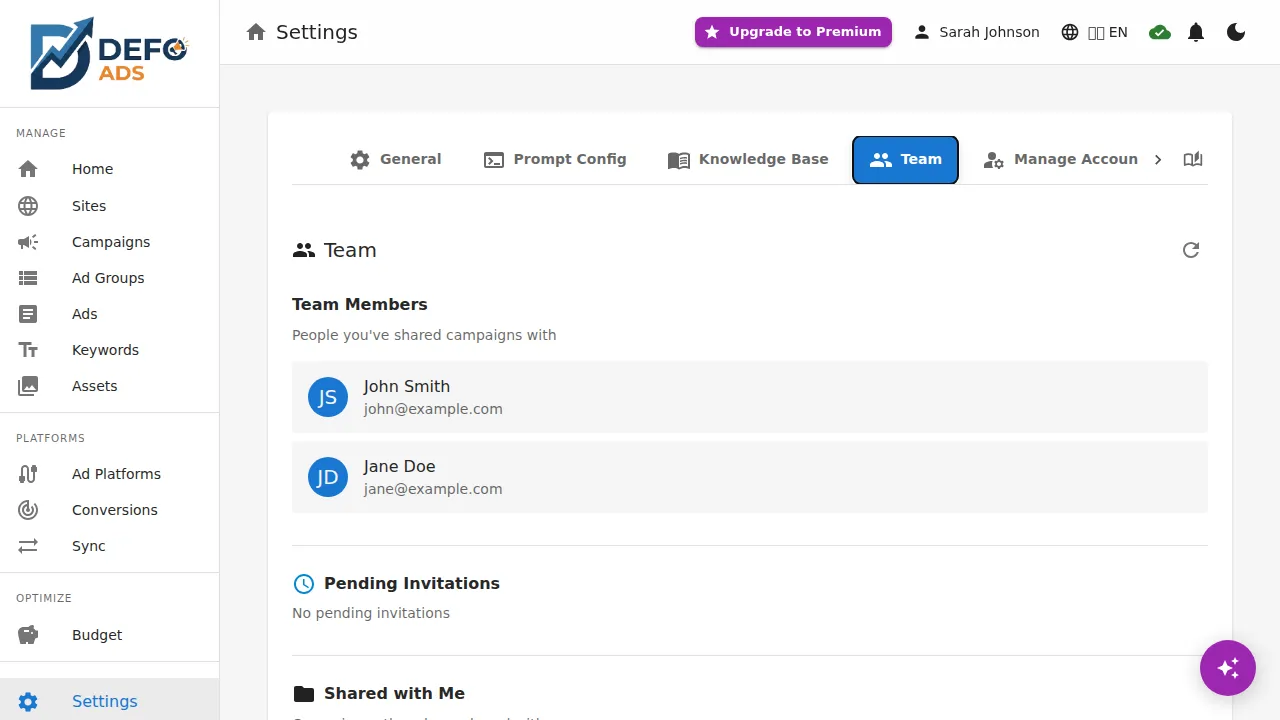Go to Conversions page
This screenshot has width=1280, height=720.
(x=109, y=510)
